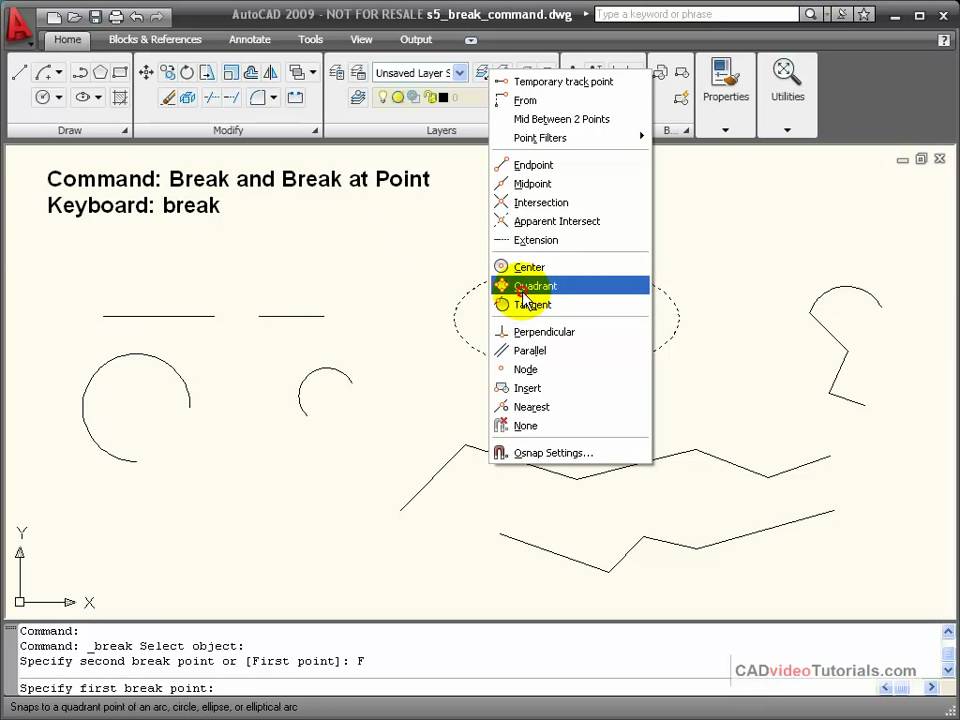Select the Mirror tool icon
This screenshot has width=960, height=720.
pos(270,73)
